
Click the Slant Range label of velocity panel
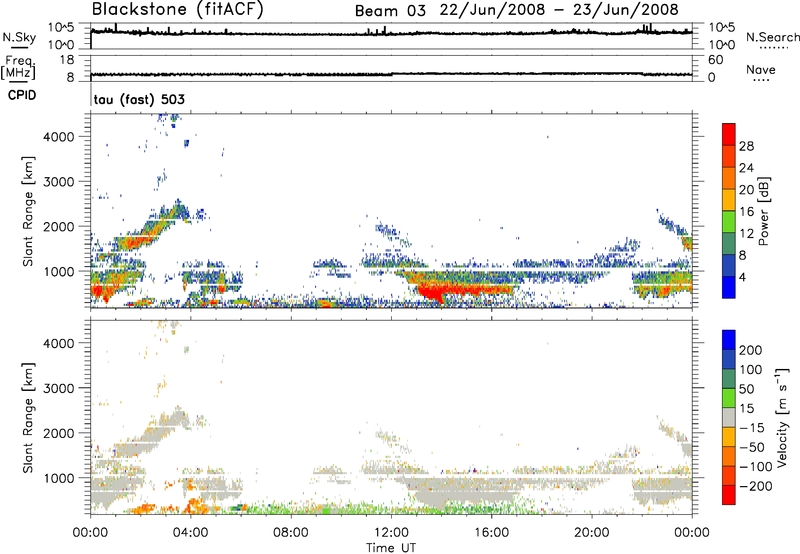pos(28,418)
